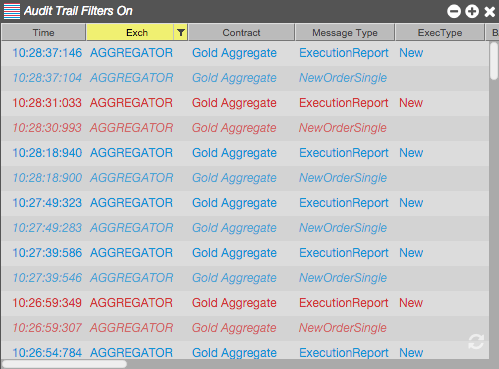The width and height of the screenshot is (499, 369).
Task: Click New exec type in 10:28:18:940 row
Action: 411,153
